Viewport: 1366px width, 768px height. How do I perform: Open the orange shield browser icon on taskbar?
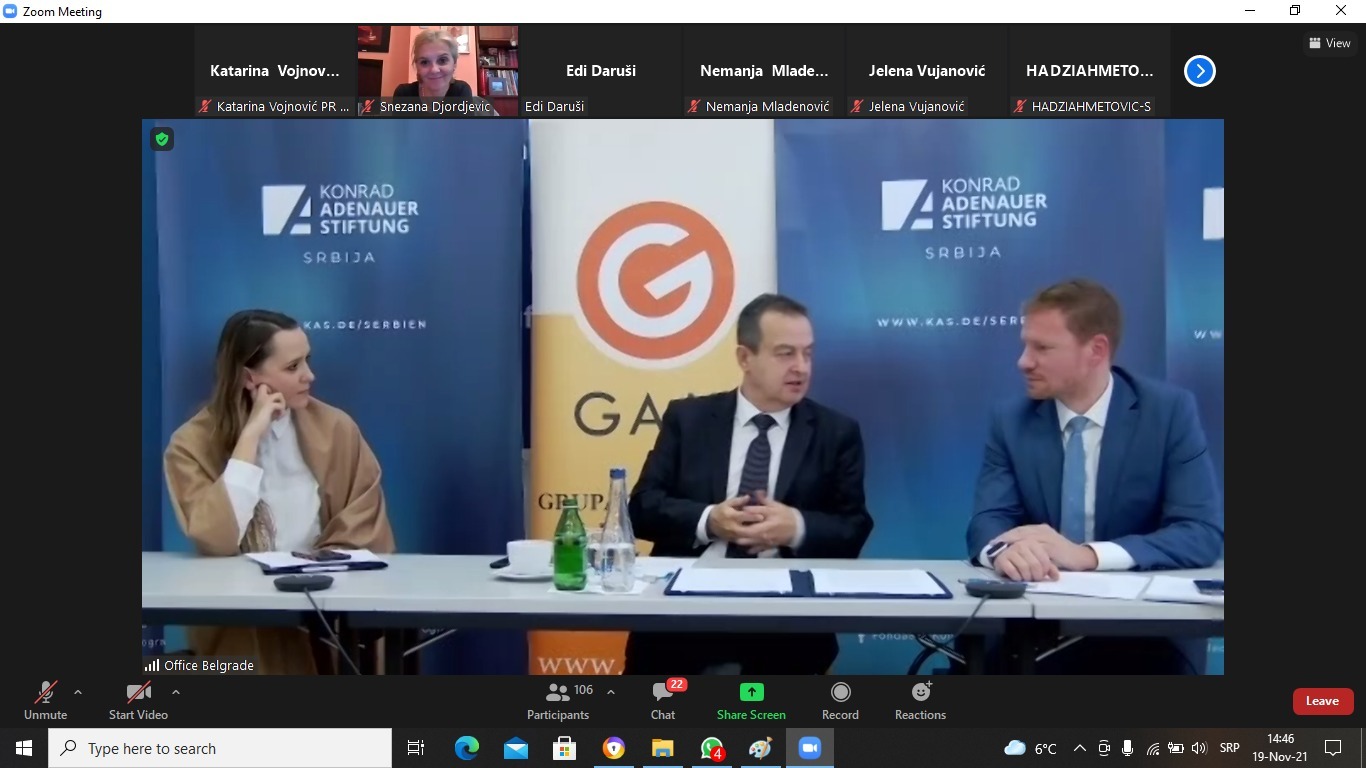coord(614,748)
